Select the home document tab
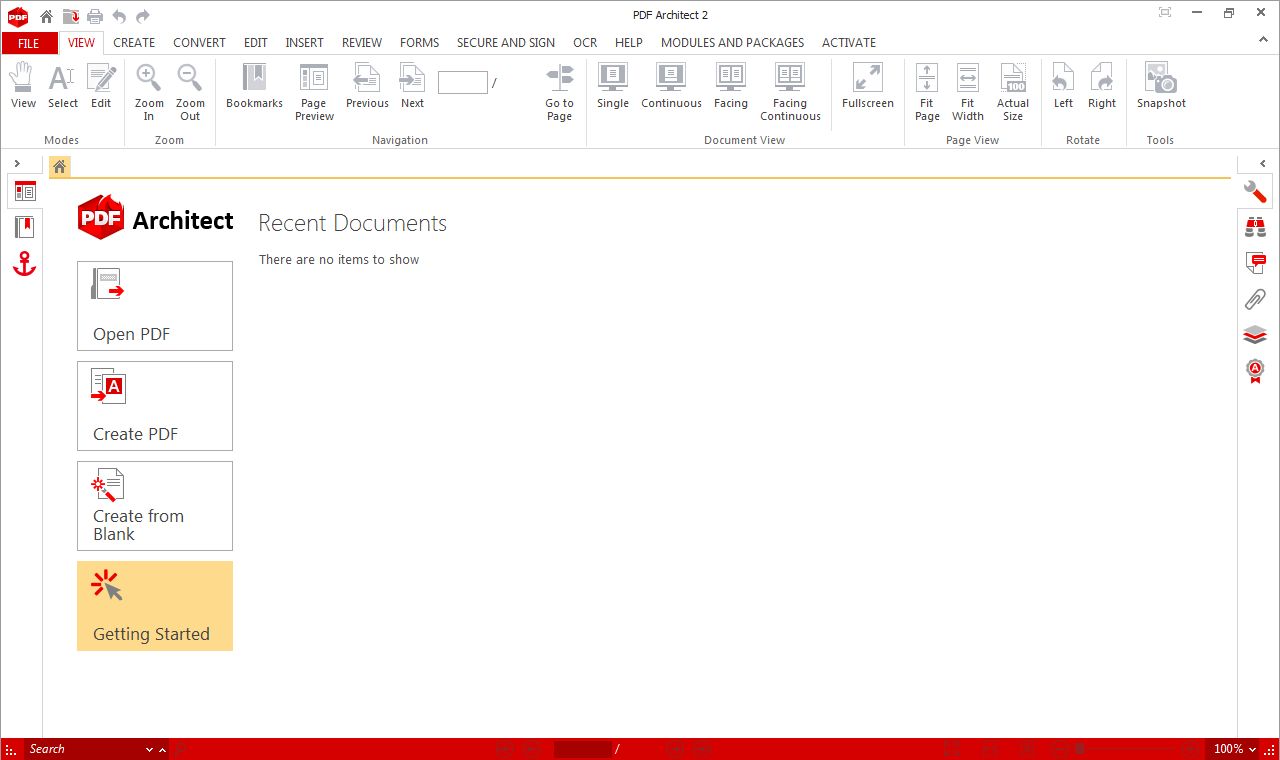 click(60, 167)
